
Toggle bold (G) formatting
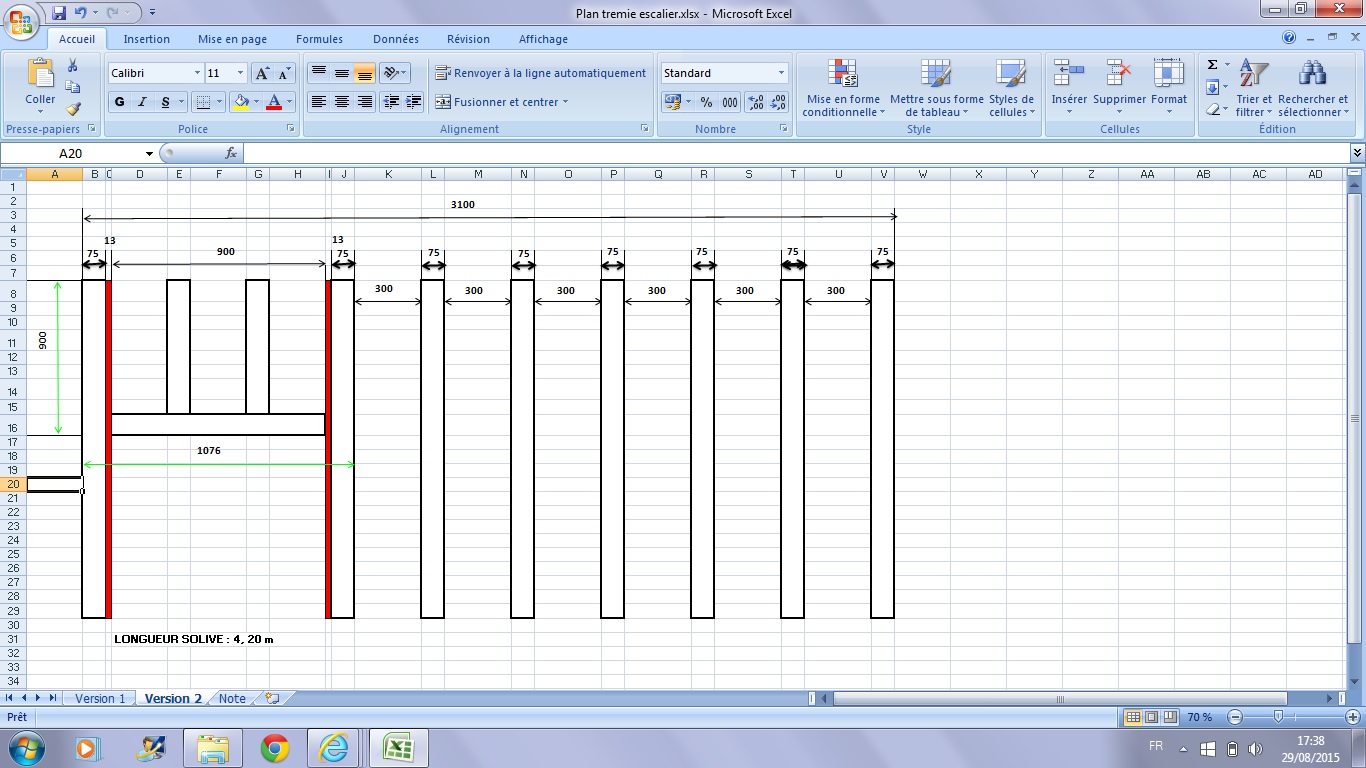[120, 101]
